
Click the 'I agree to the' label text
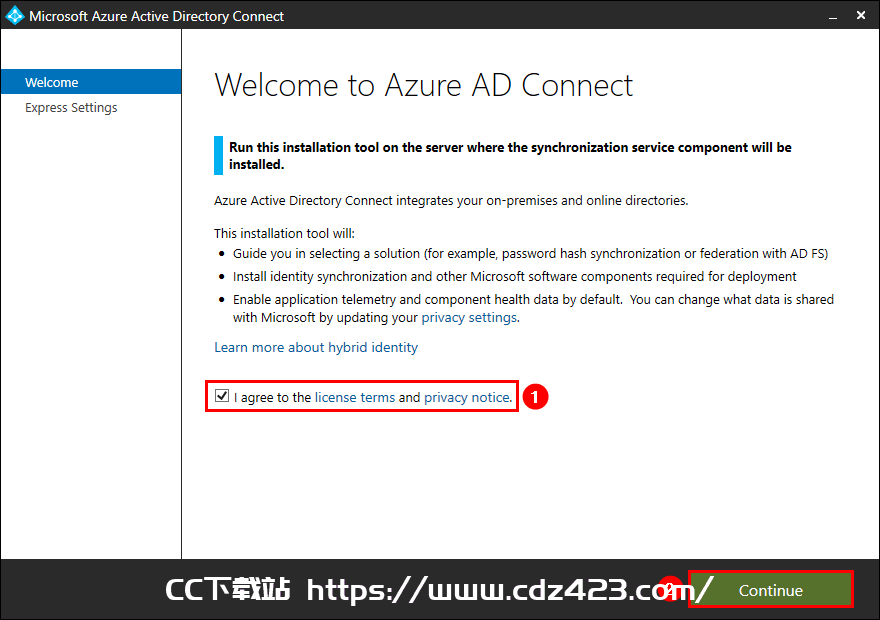(x=273, y=397)
